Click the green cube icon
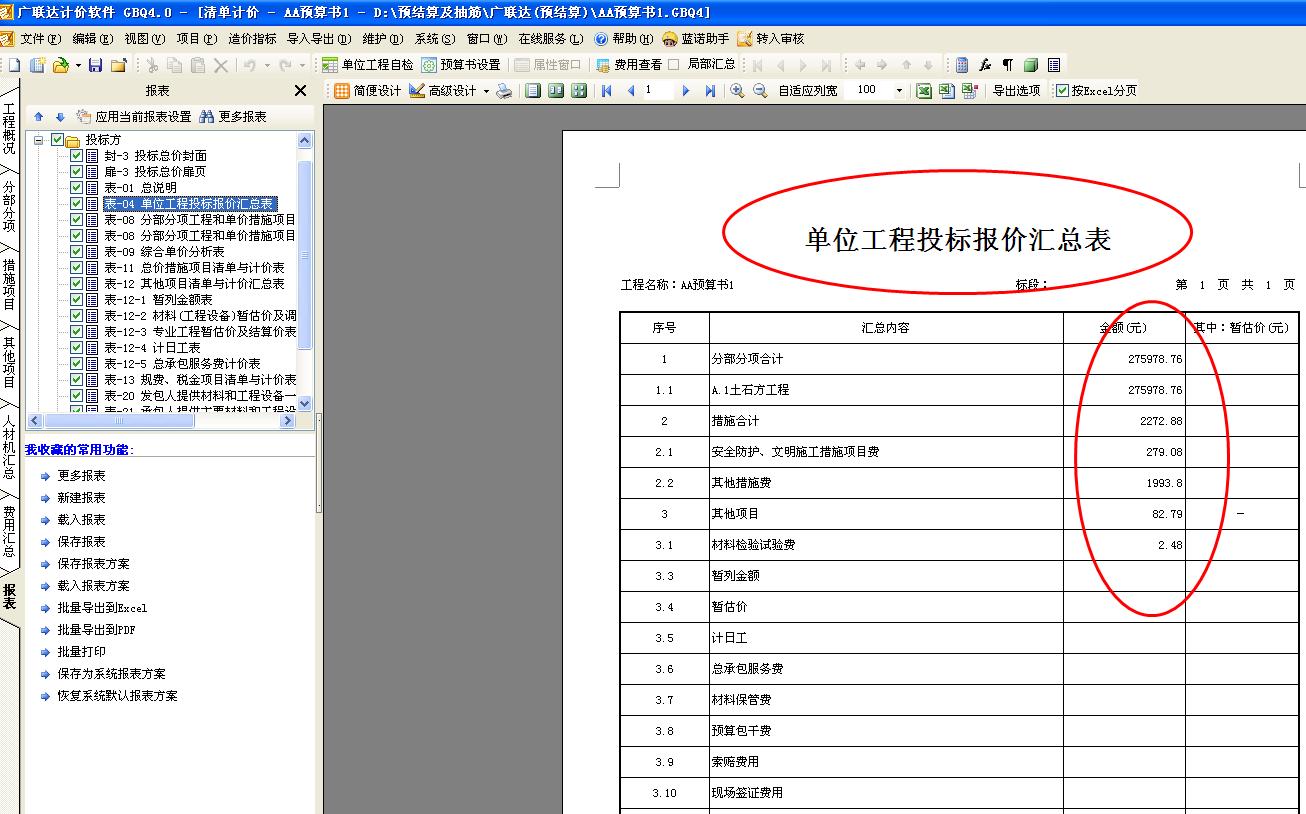The height and width of the screenshot is (814, 1306). tap(1030, 65)
